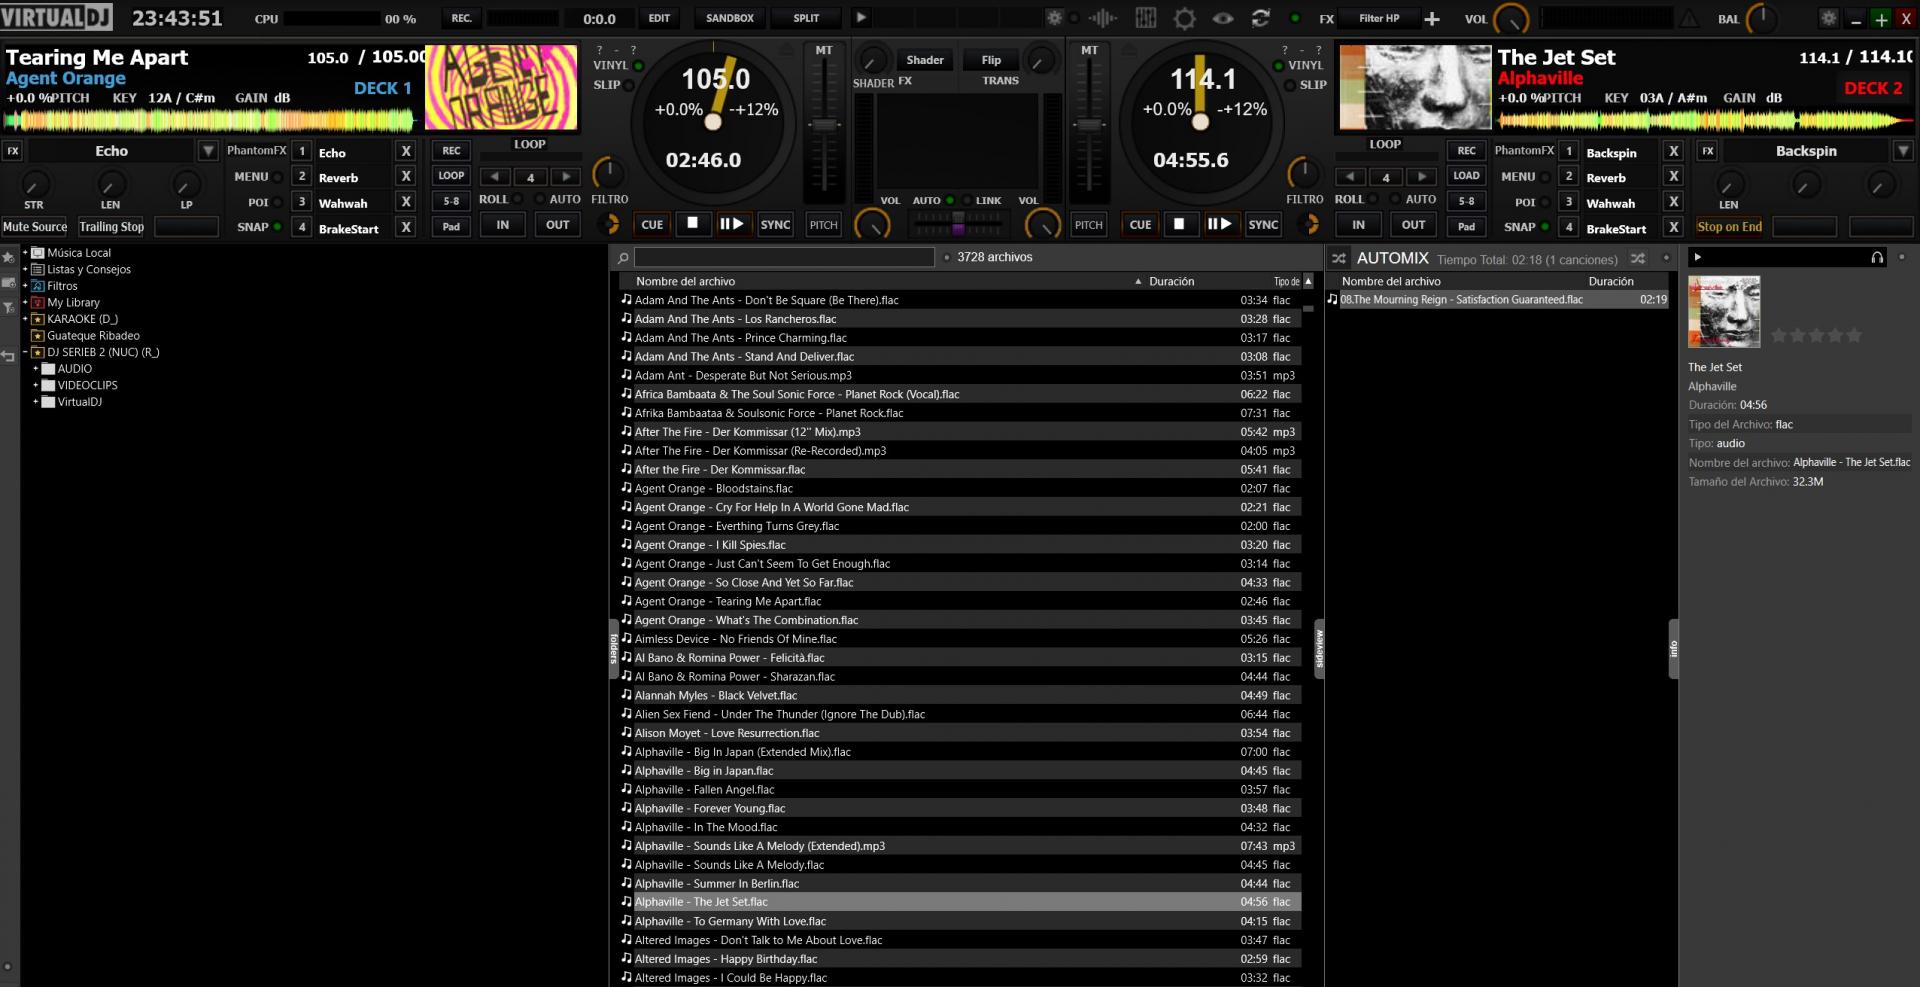The image size is (1920, 987).
Task: Click the eye icon in top toolbar
Action: tap(1222, 18)
